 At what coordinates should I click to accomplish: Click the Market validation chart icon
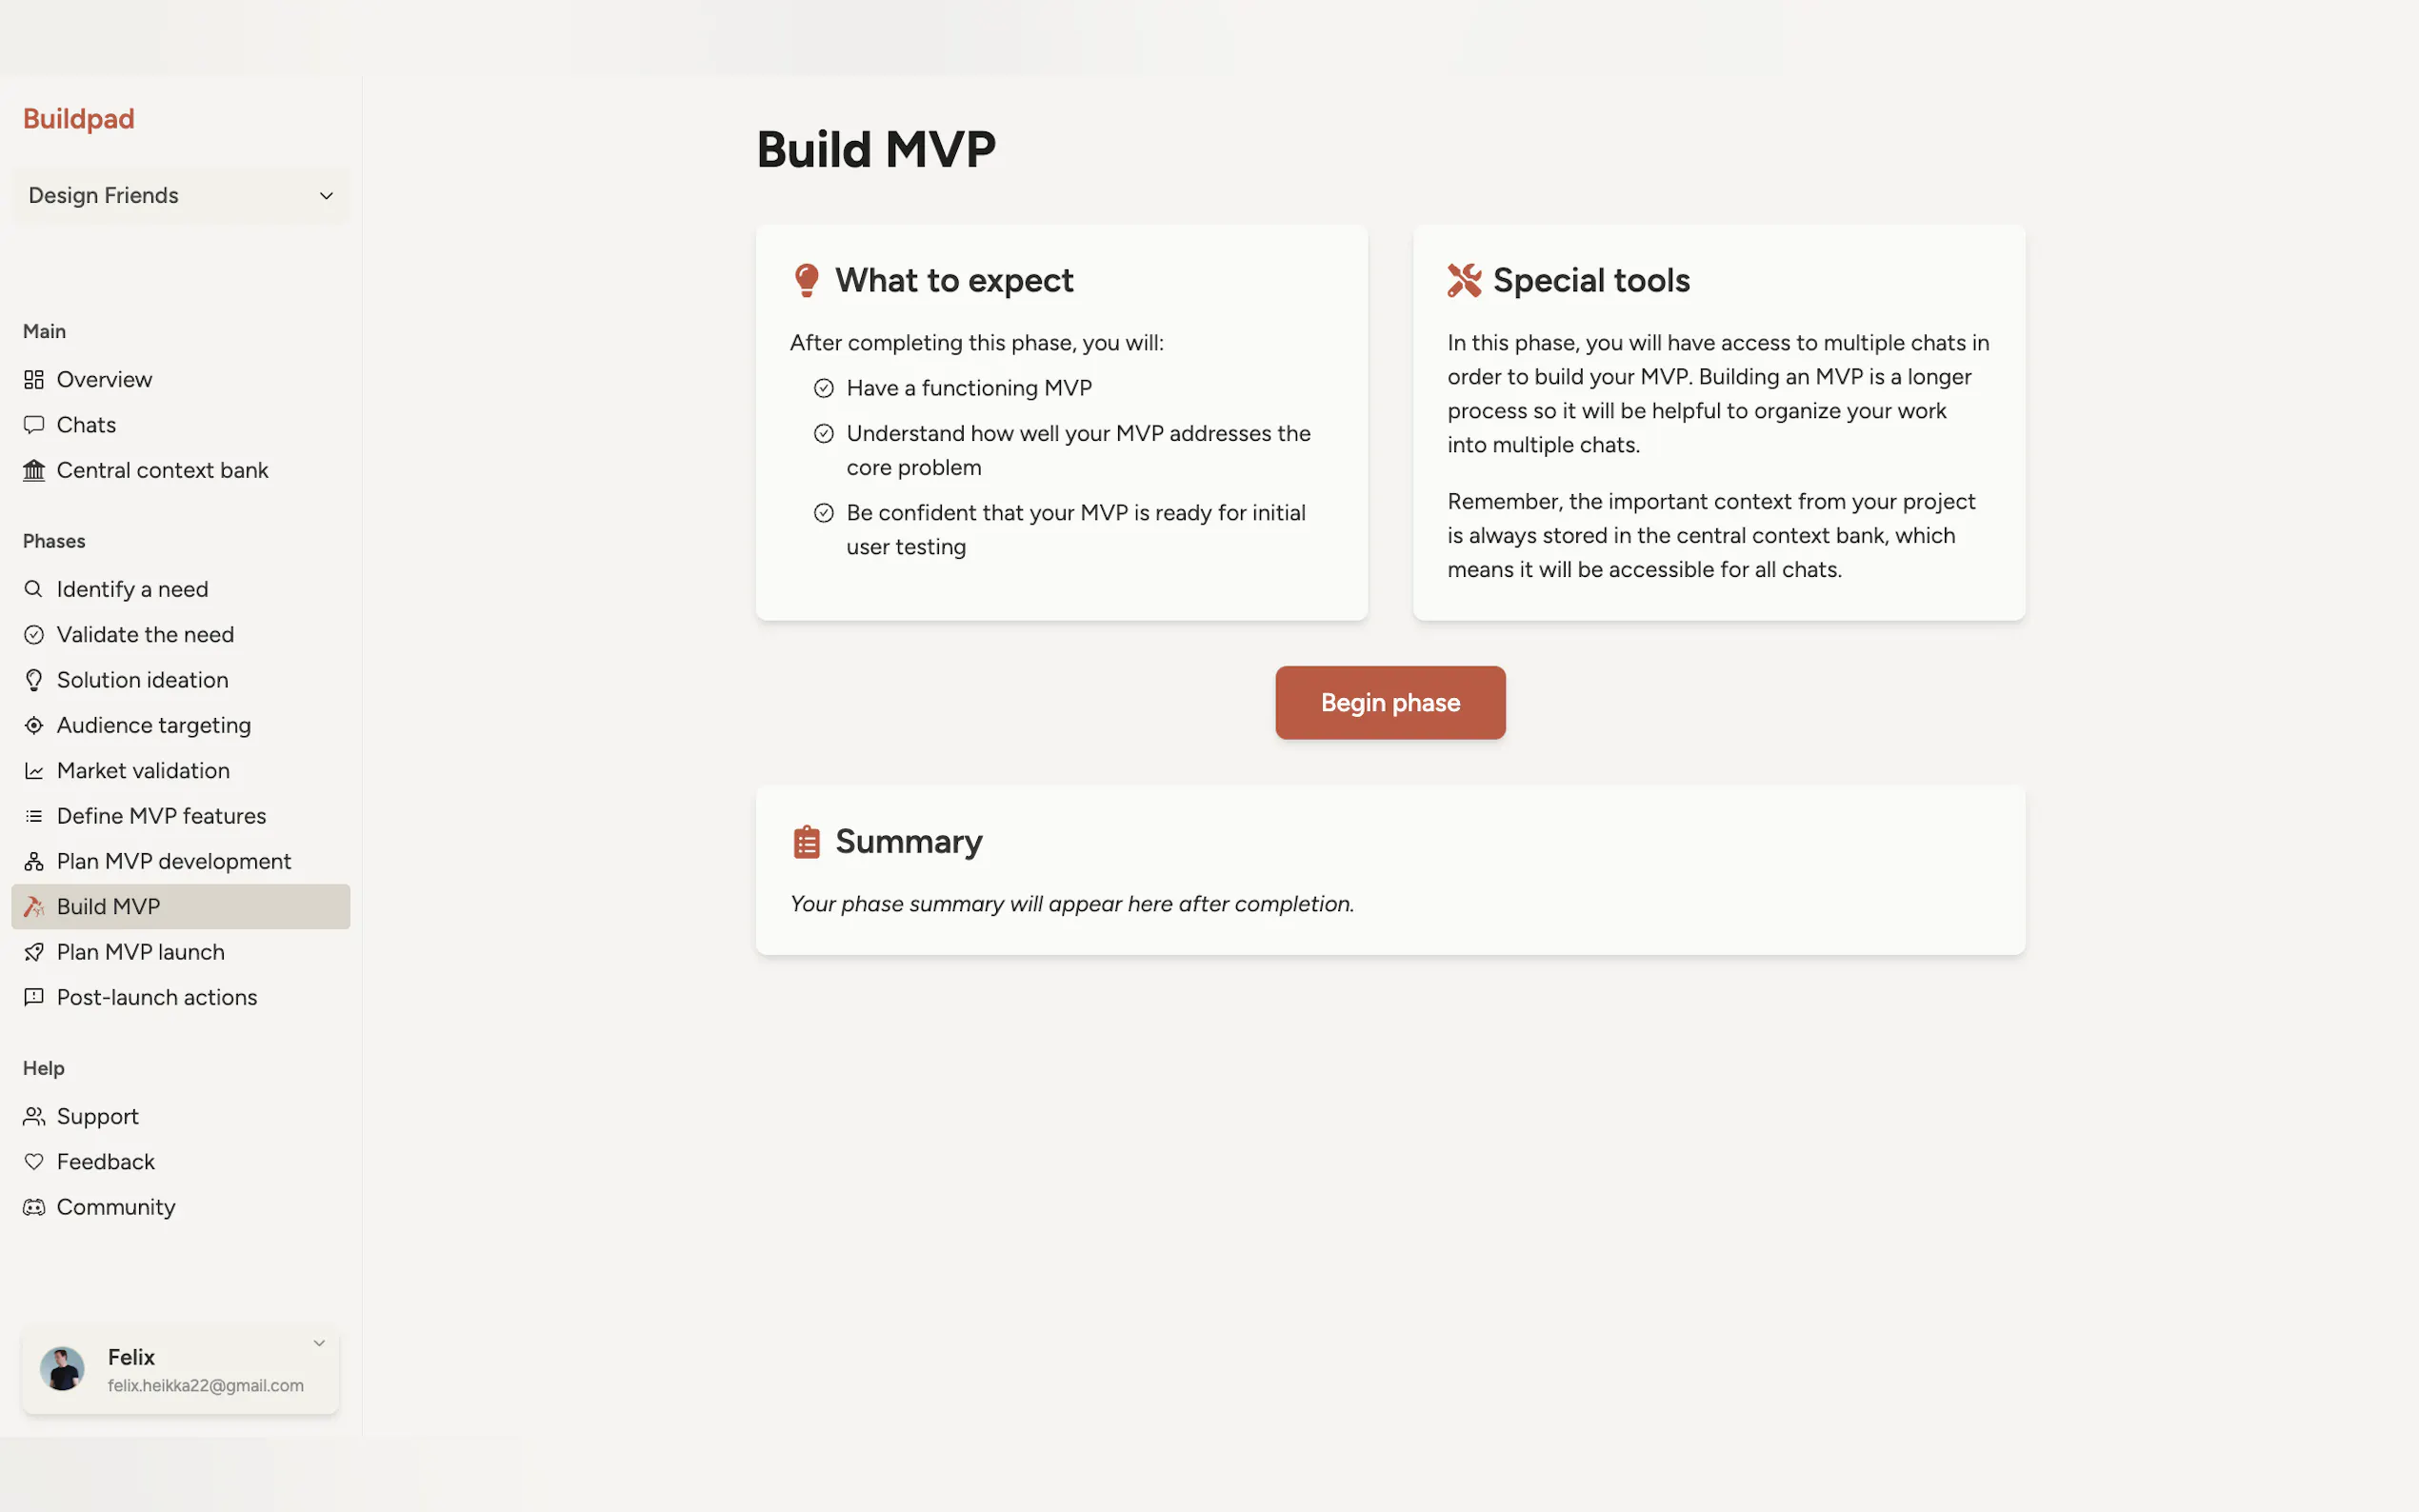tap(34, 771)
